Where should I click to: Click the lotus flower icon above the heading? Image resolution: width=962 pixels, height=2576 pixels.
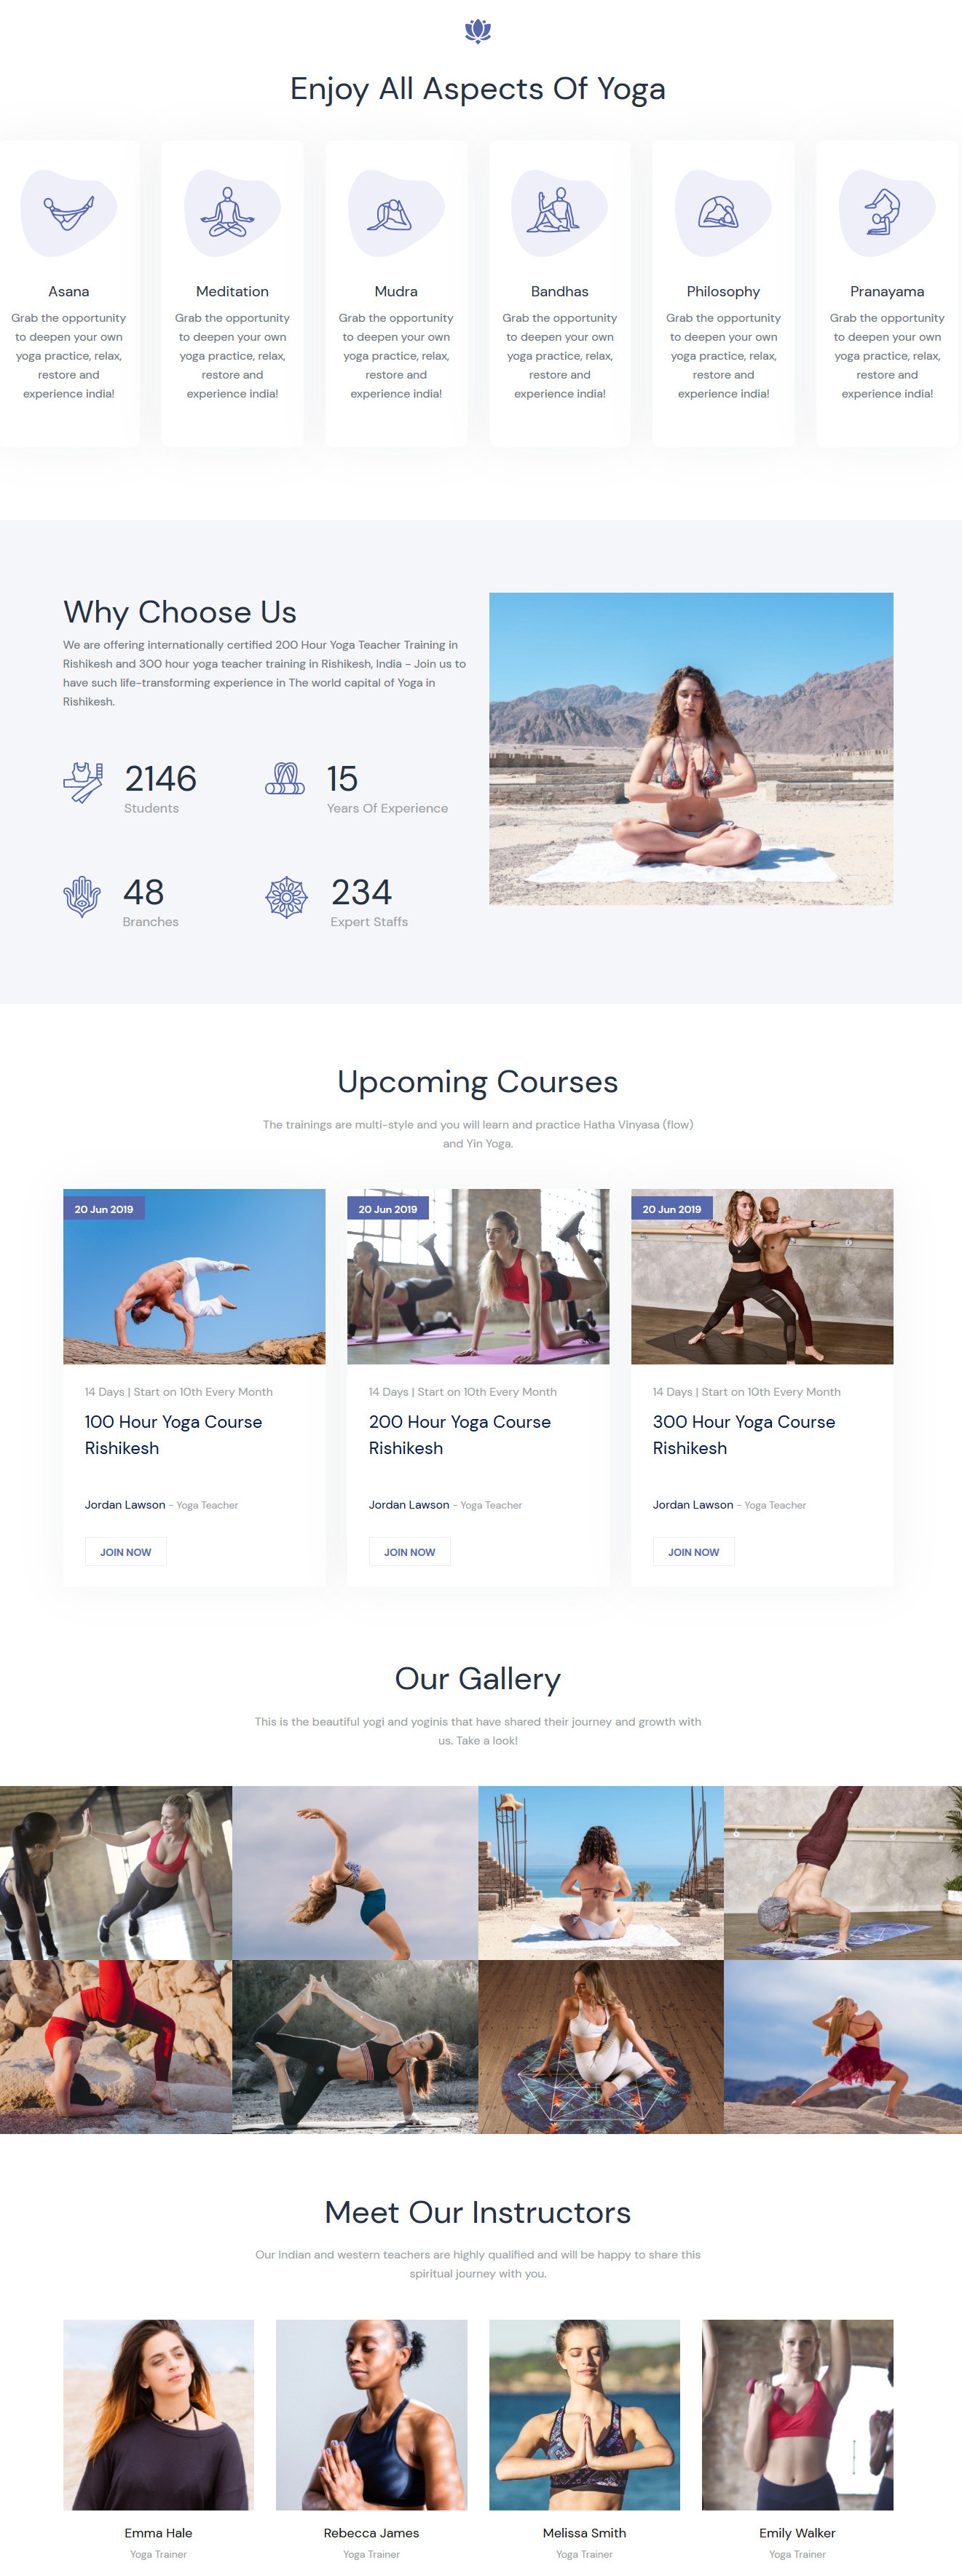click(478, 31)
